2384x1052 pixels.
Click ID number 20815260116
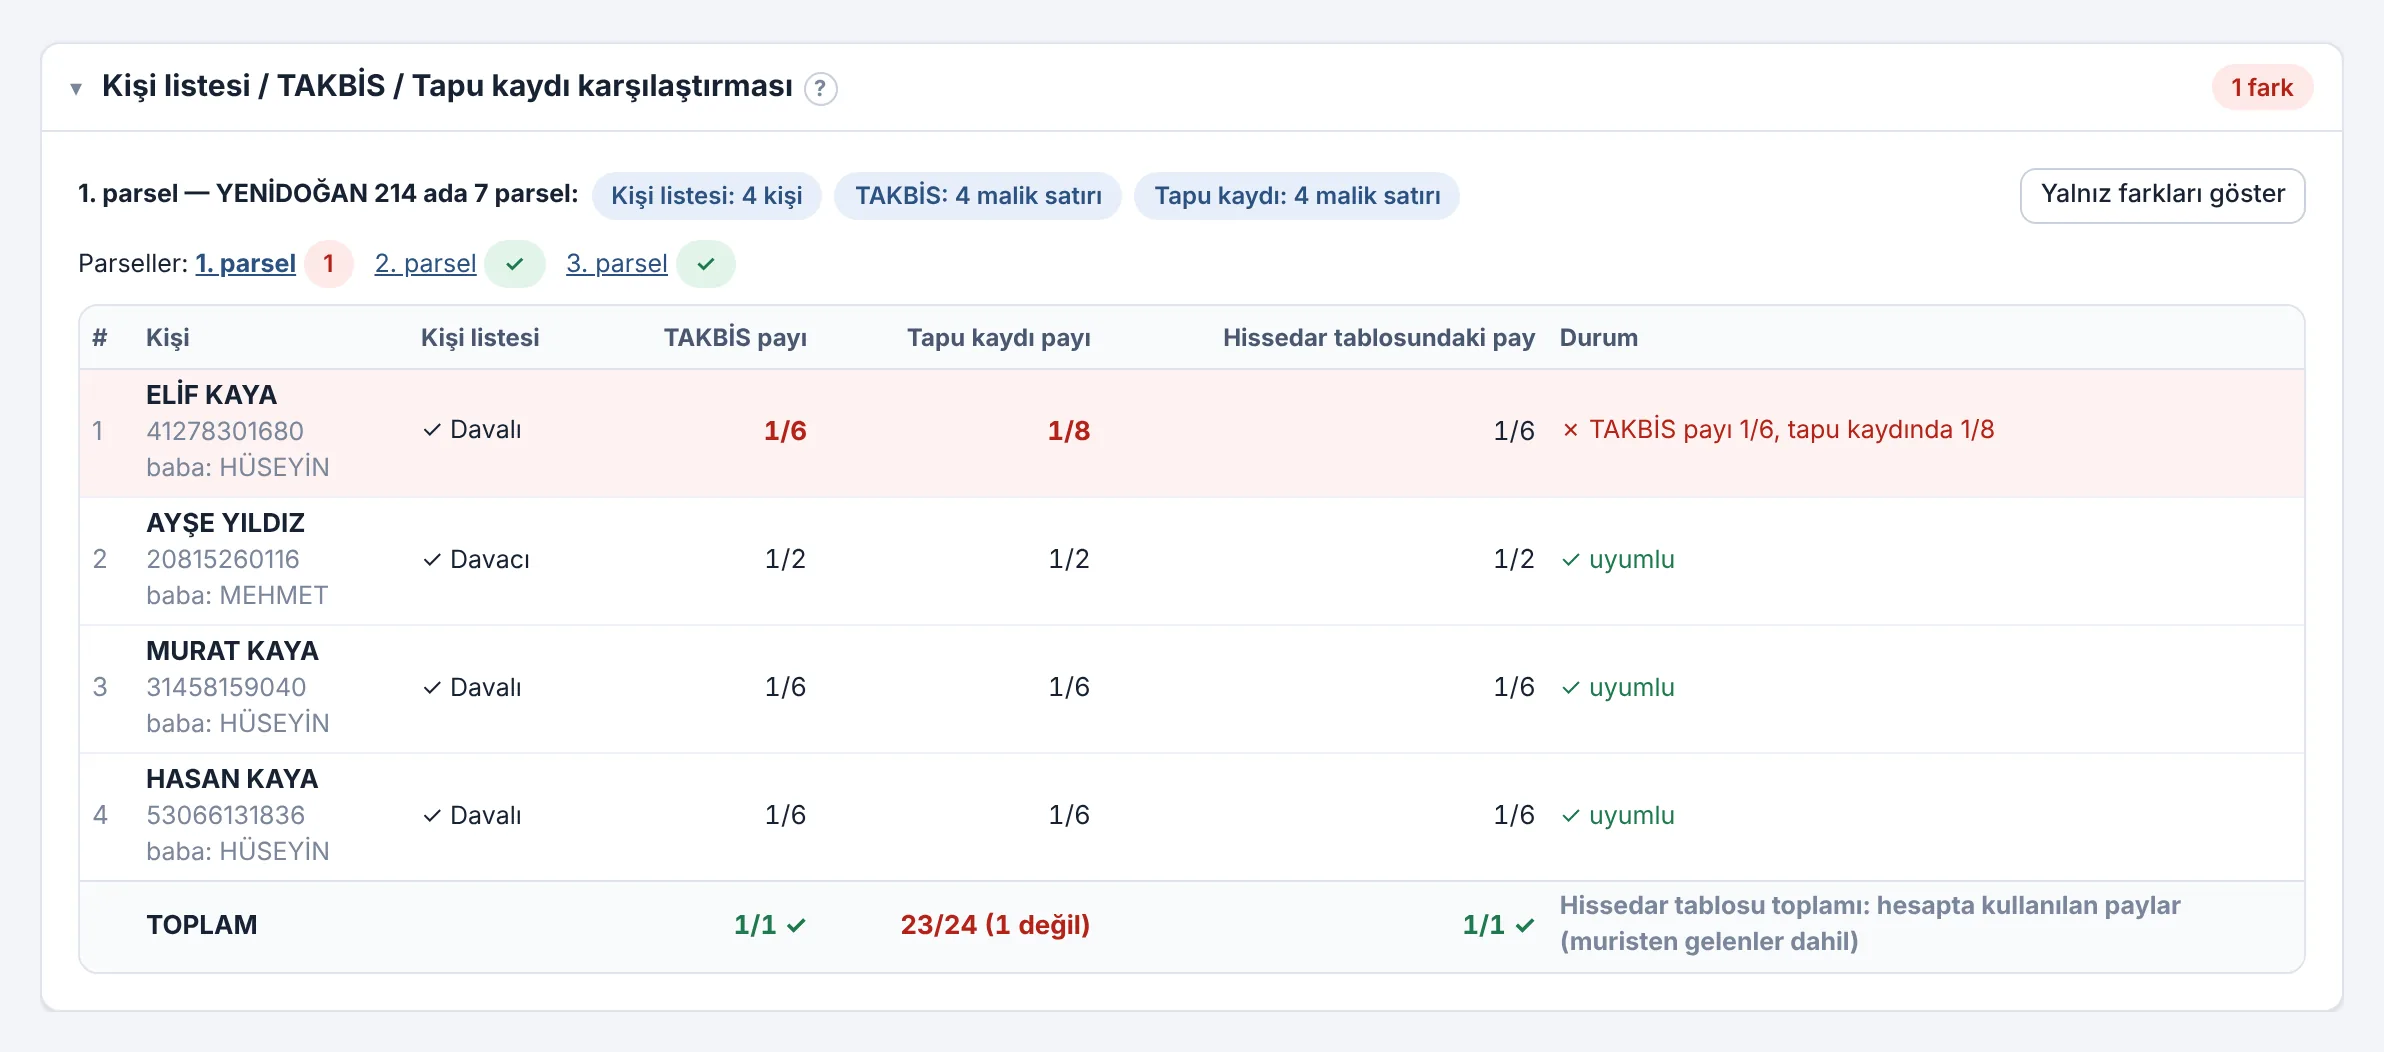[x=223, y=559]
